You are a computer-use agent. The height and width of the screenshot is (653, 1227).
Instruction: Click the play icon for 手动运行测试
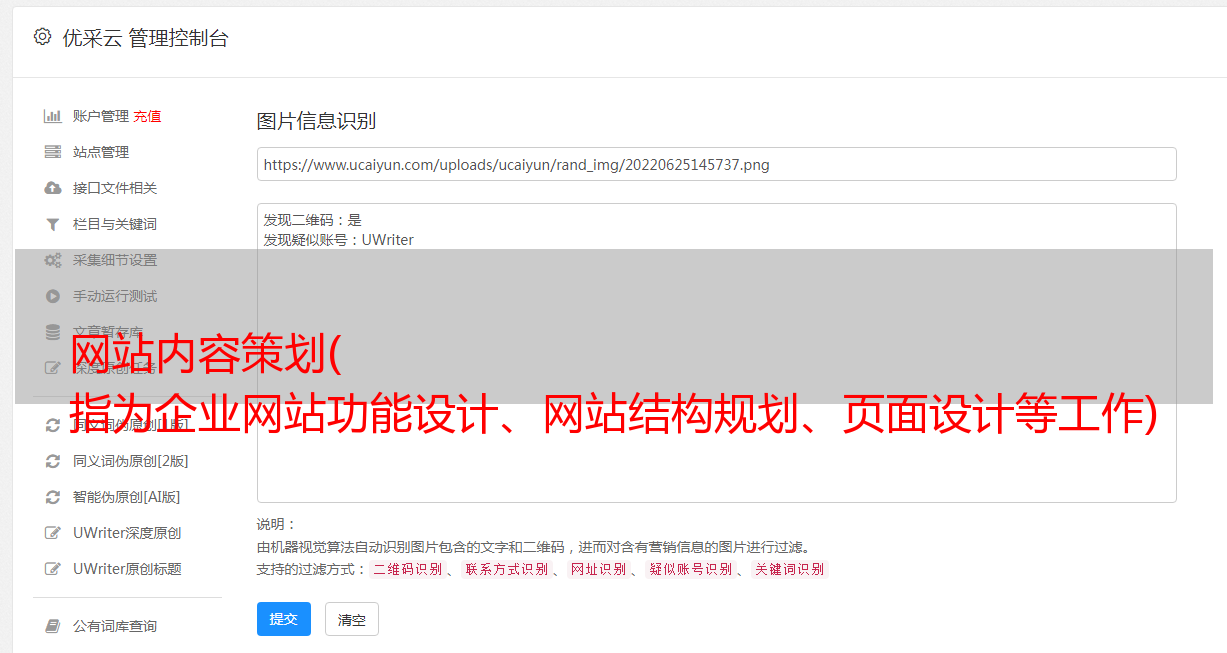53,296
